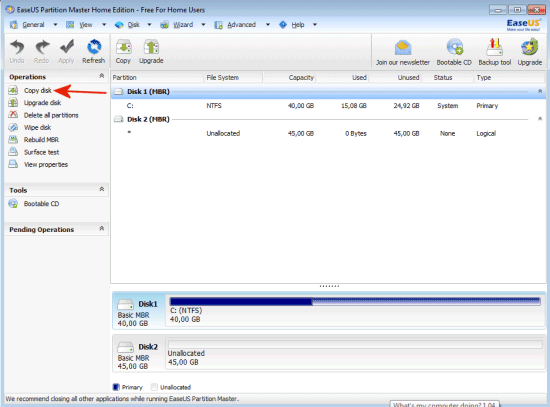Click the Primary legend color swatch
550x407 pixels.
pos(116,387)
